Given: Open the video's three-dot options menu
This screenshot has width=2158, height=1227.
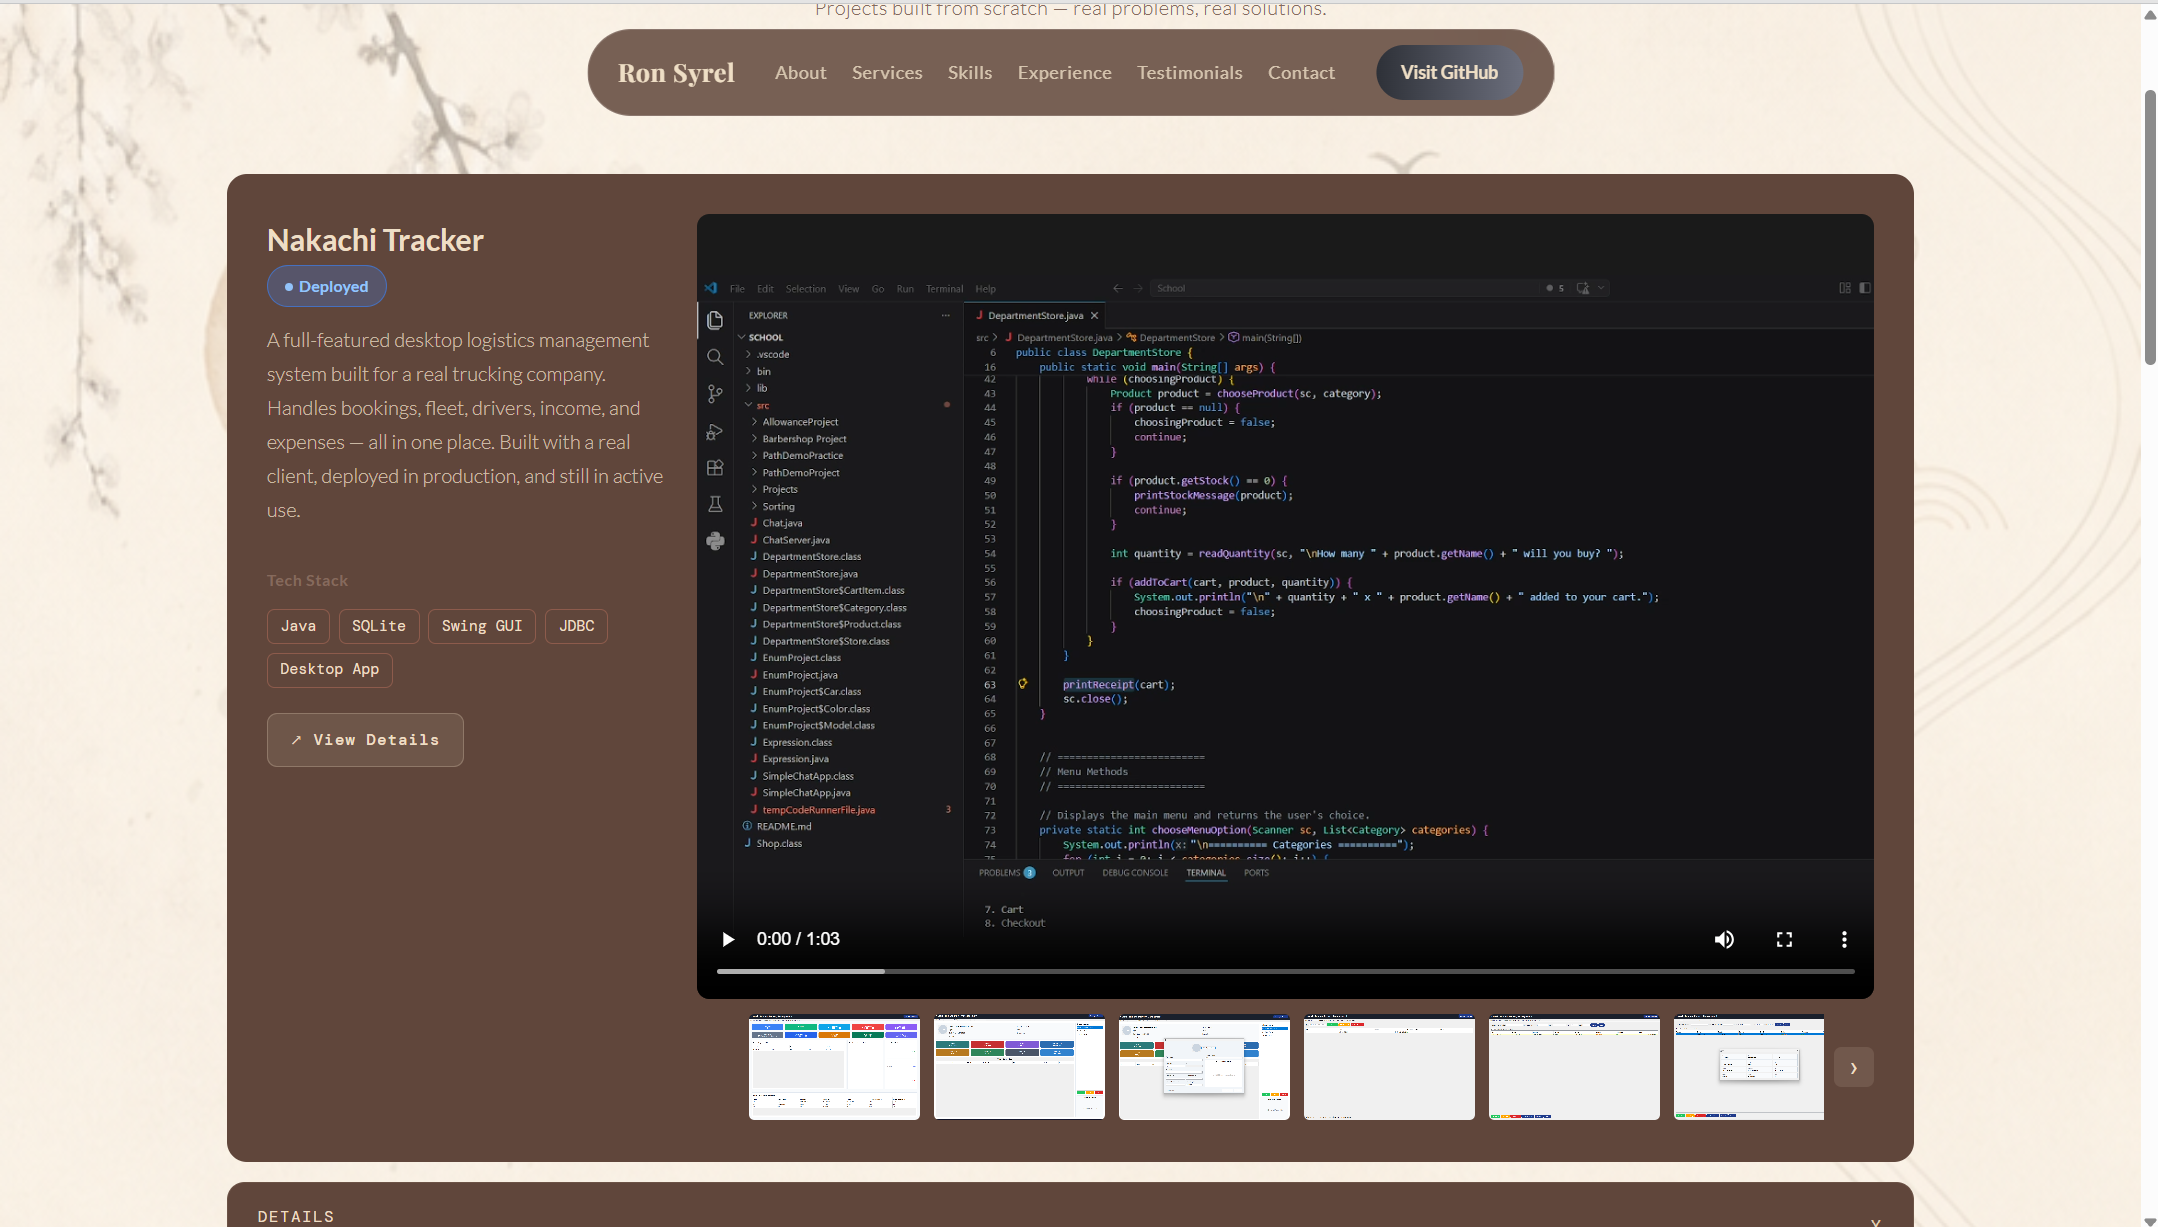Looking at the screenshot, I should pyautogui.click(x=1844, y=939).
